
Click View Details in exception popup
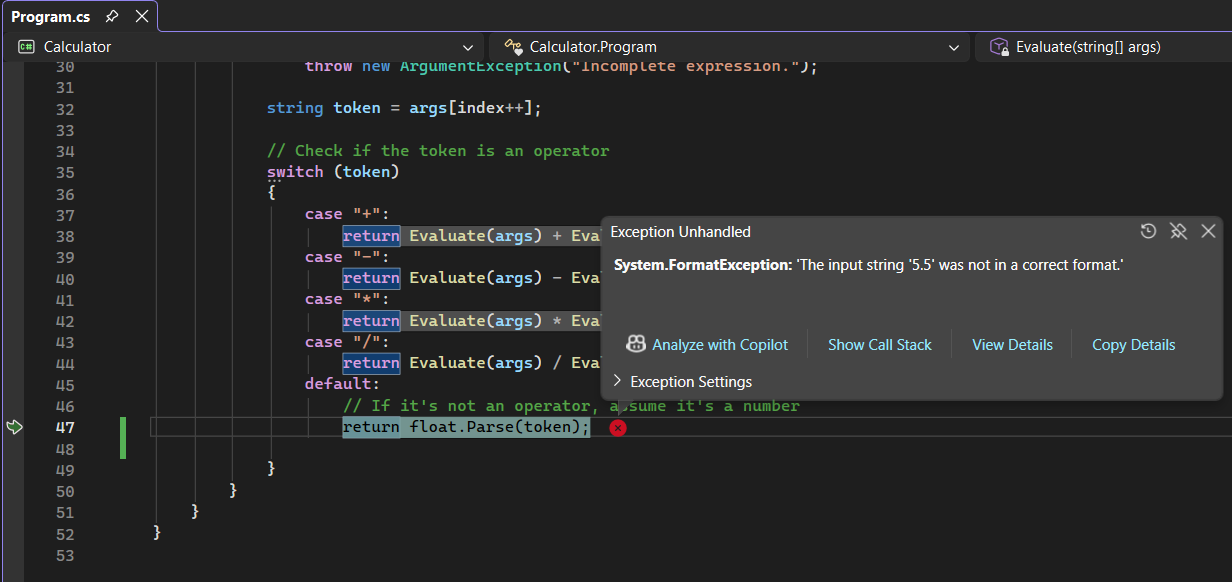click(x=1012, y=344)
